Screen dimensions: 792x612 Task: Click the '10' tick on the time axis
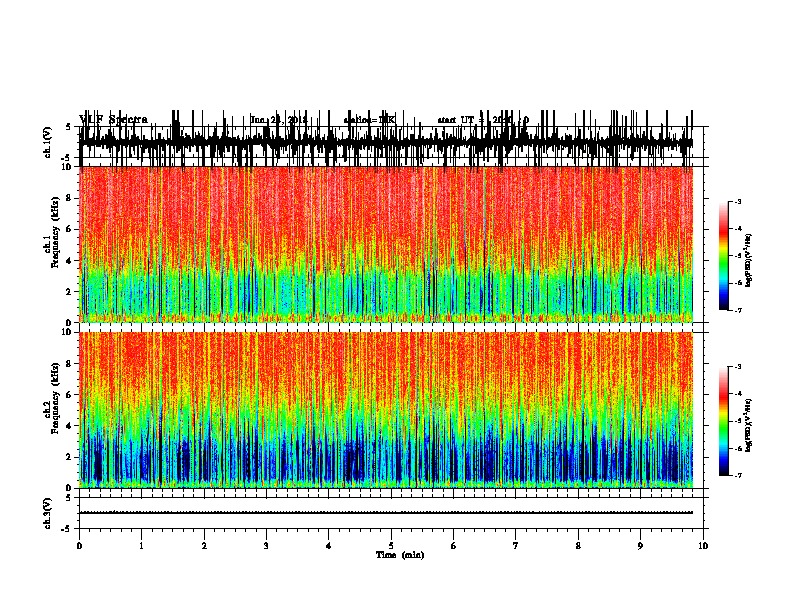[x=703, y=546]
